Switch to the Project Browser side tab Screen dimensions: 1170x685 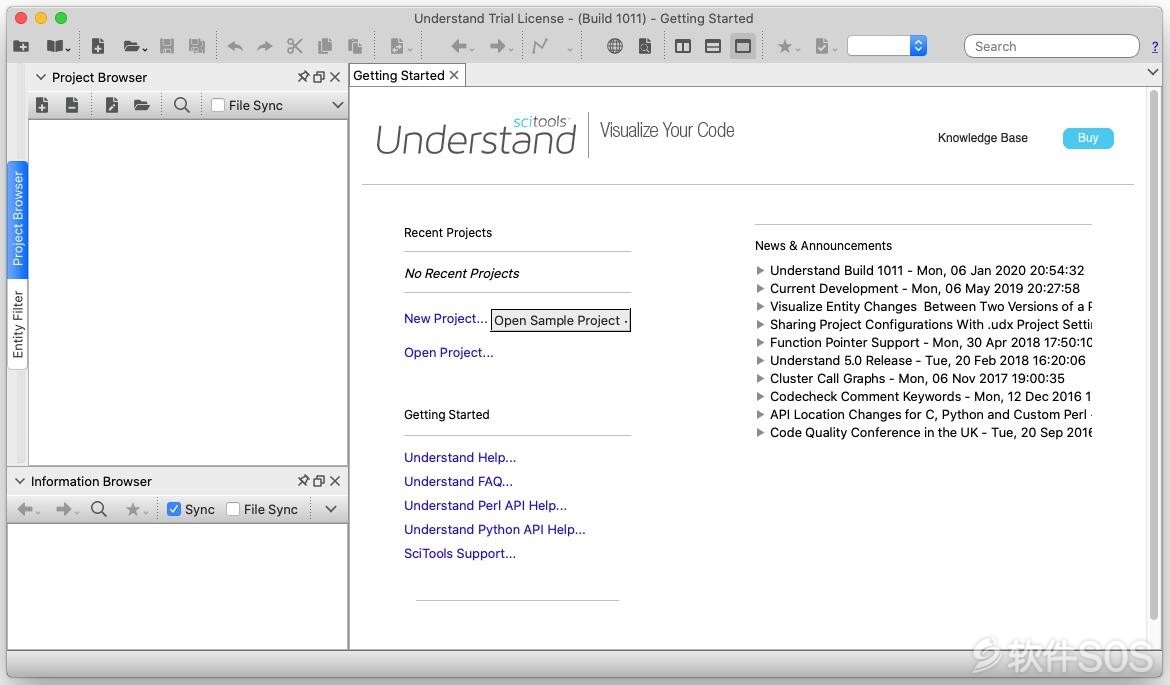point(18,219)
